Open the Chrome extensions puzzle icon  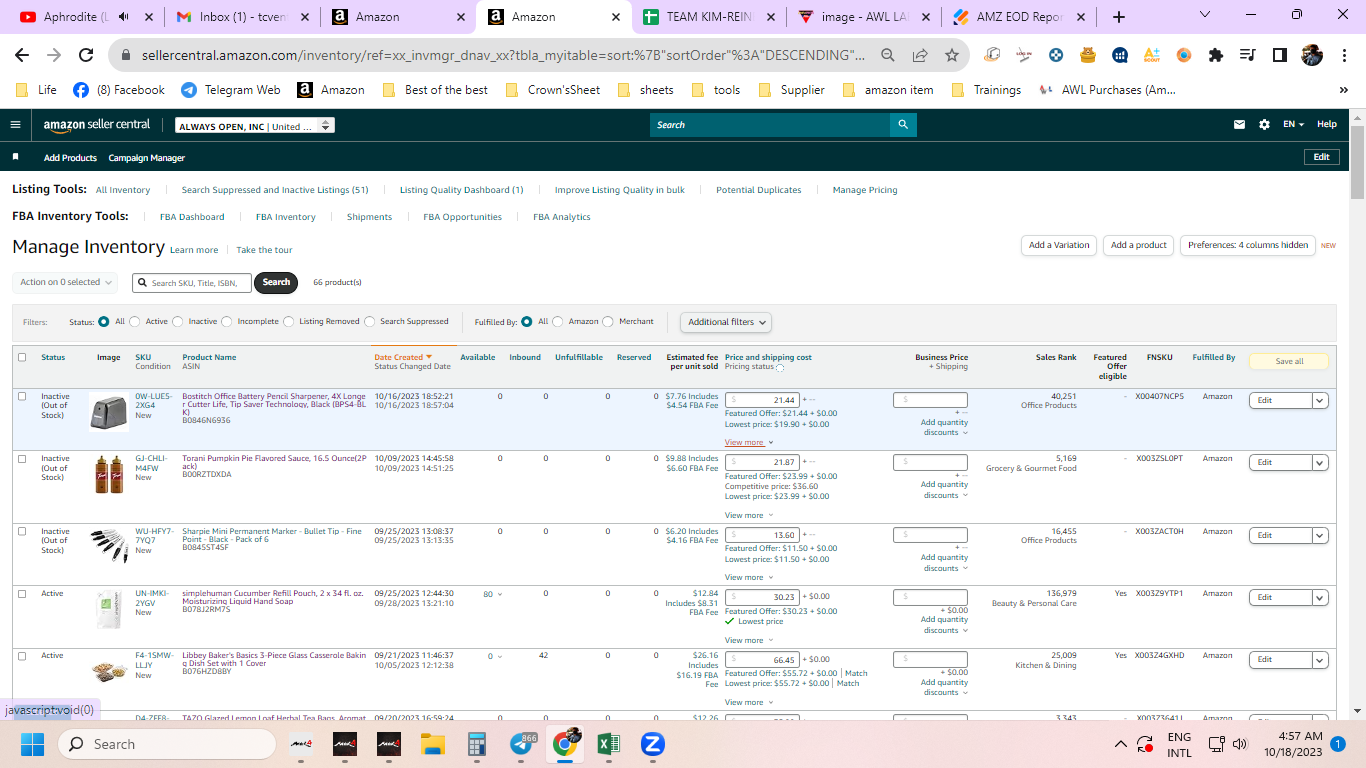point(1216,56)
